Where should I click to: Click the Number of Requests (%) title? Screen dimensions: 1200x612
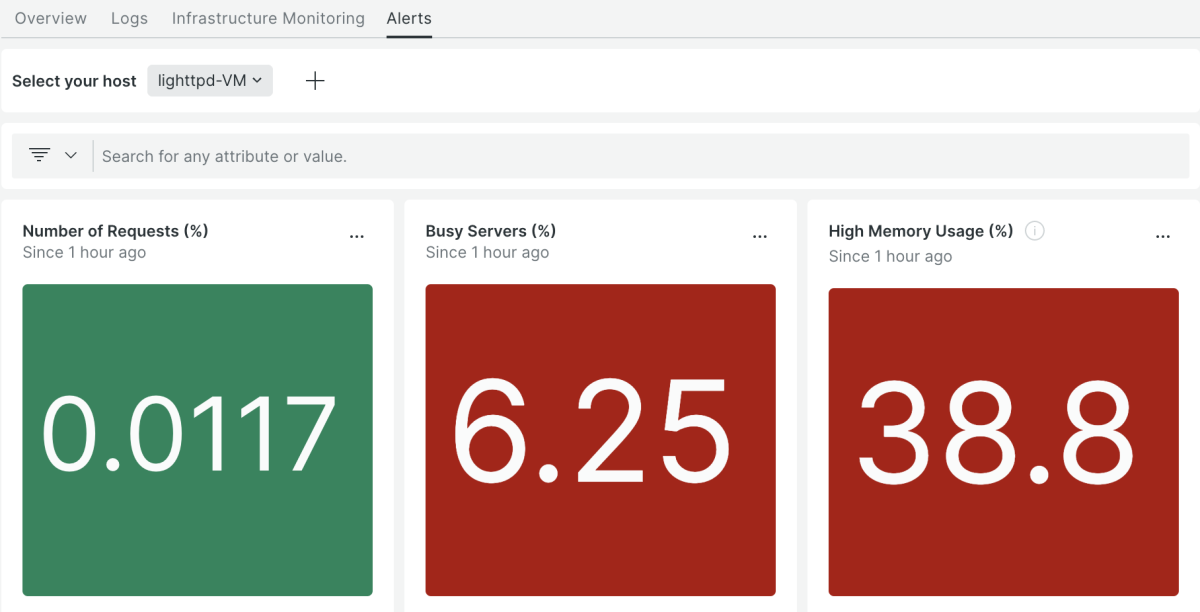pyautogui.click(x=115, y=231)
